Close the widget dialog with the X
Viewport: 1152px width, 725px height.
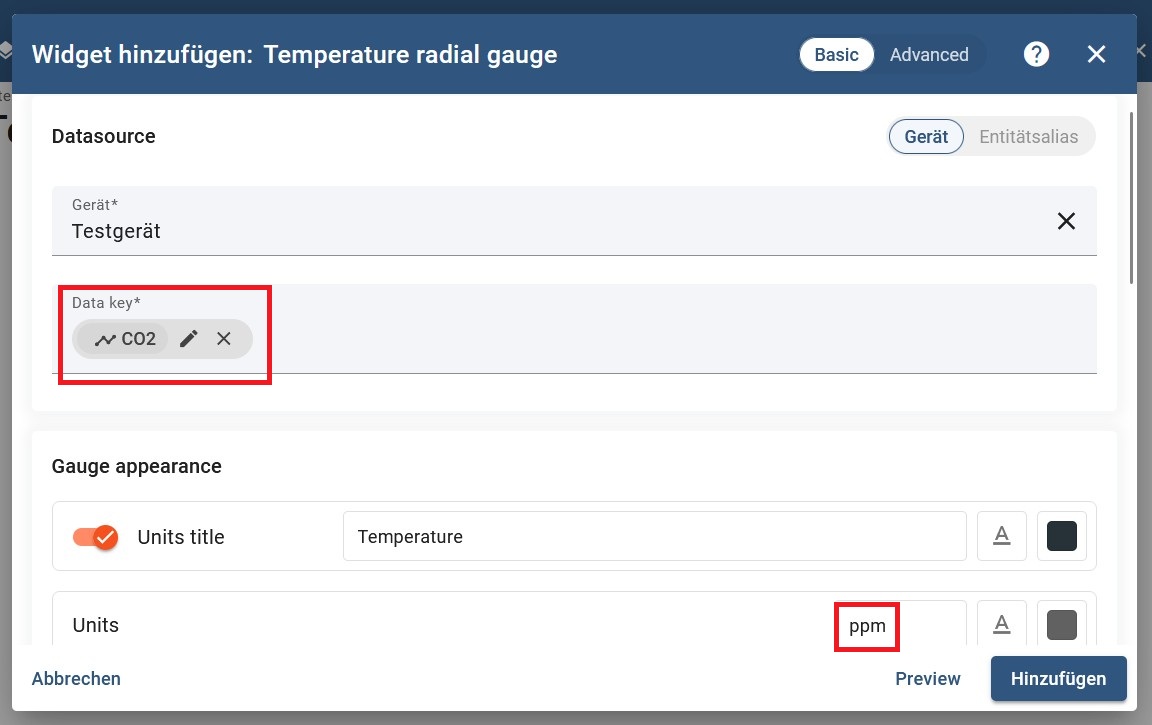(x=1097, y=54)
